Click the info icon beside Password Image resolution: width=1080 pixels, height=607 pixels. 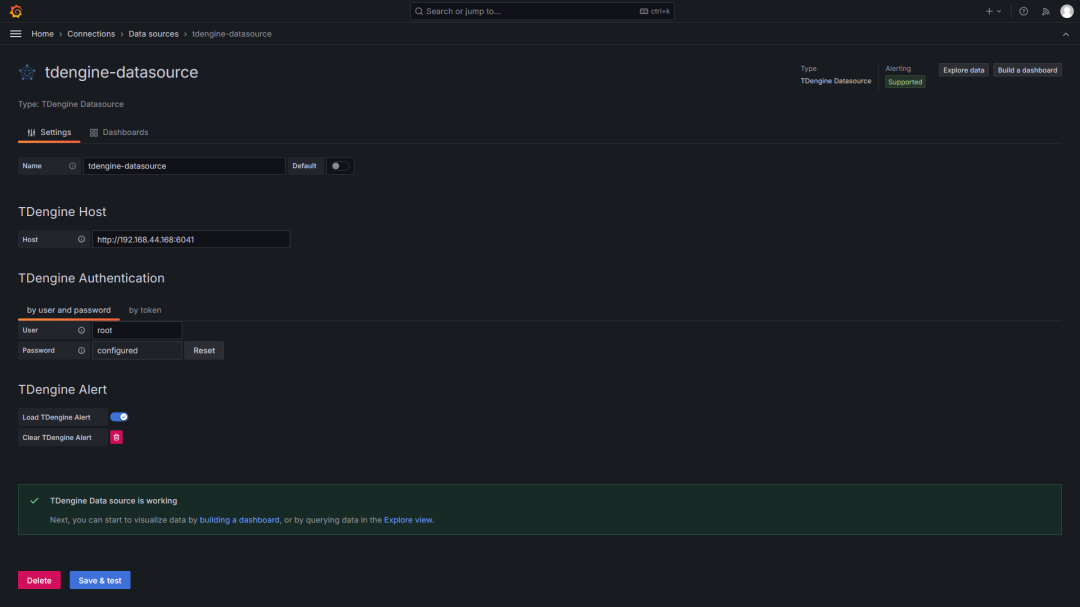click(x=81, y=351)
